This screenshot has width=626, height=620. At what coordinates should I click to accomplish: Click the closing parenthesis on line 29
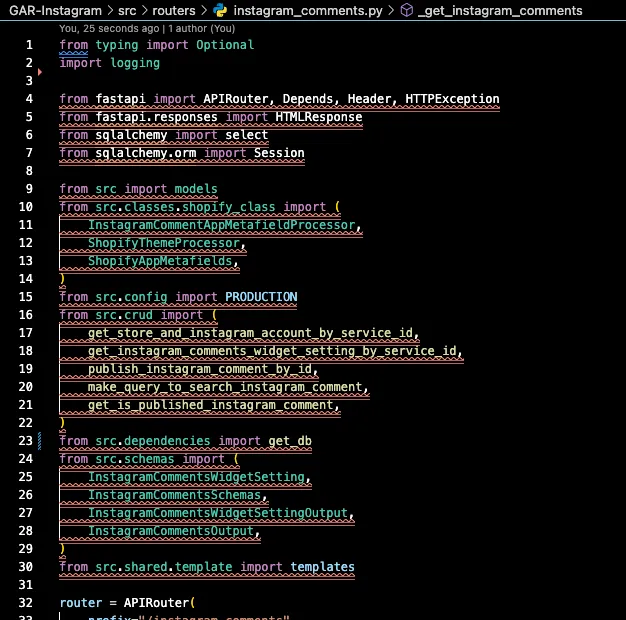tap(62, 549)
